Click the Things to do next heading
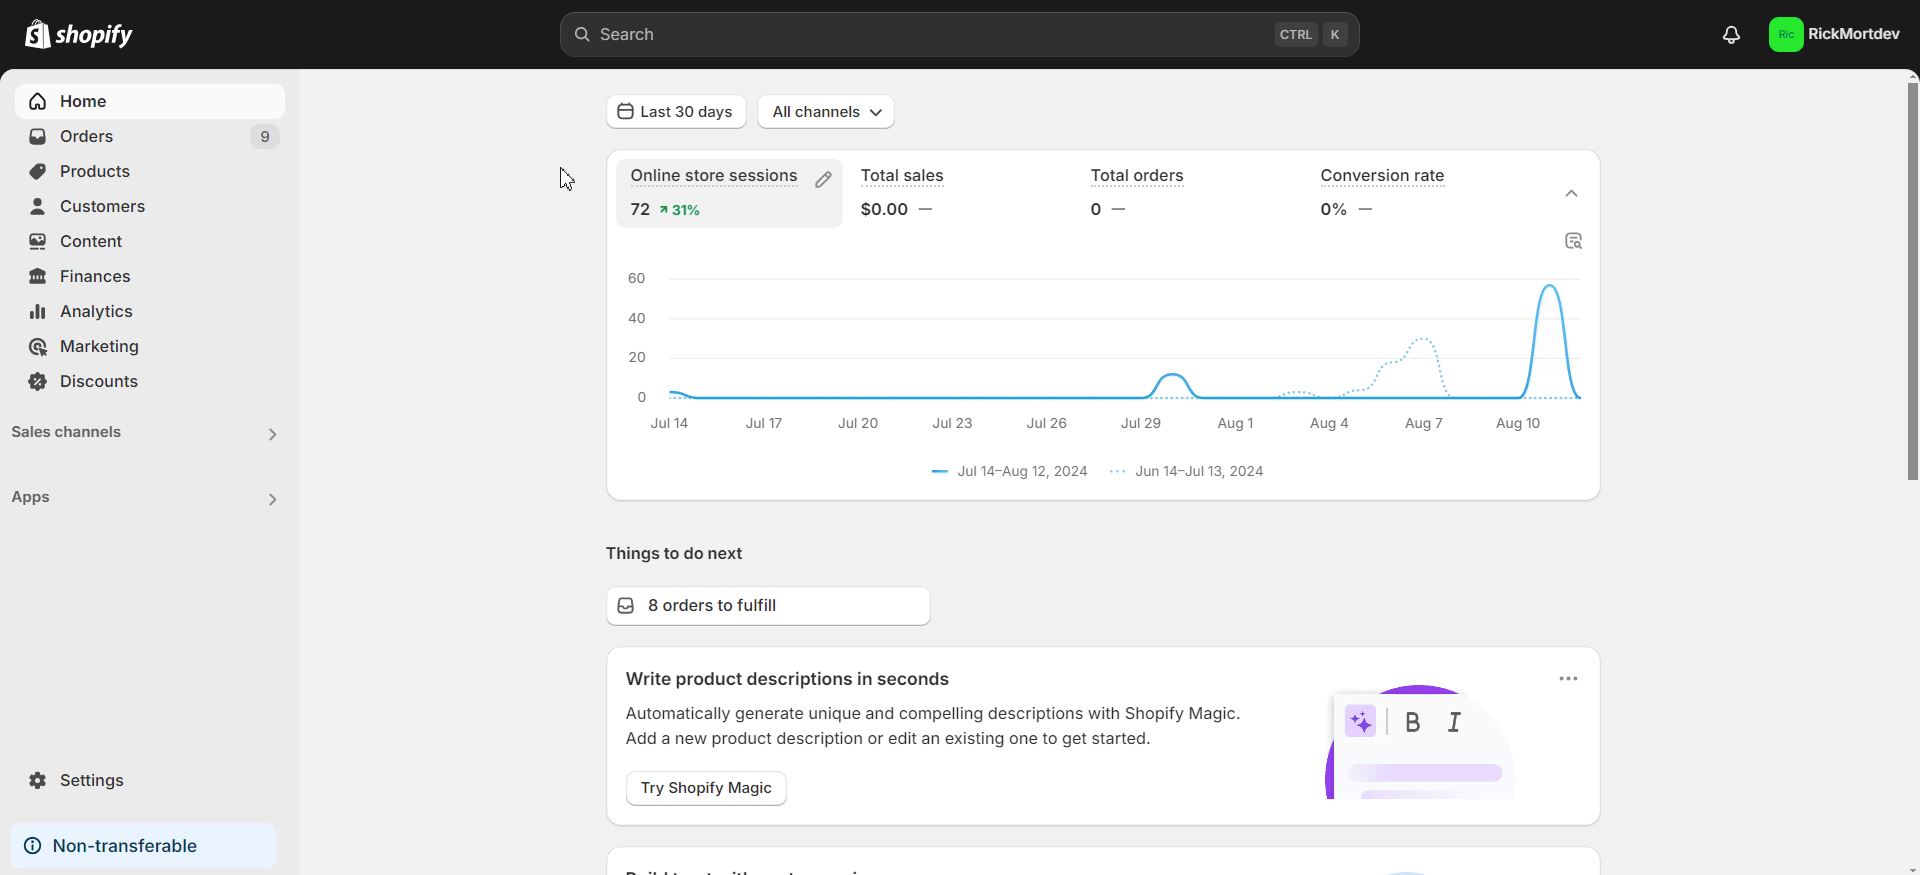The image size is (1920, 875). click(x=674, y=553)
